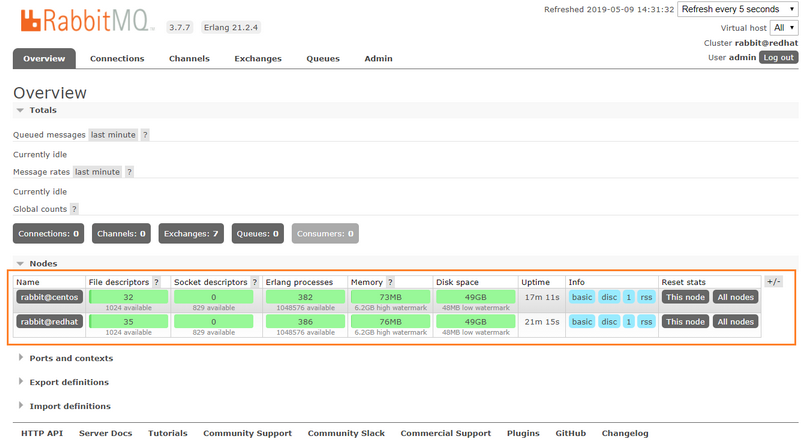Open help for Message rates
This screenshot has height=447, width=806.
(x=129, y=172)
